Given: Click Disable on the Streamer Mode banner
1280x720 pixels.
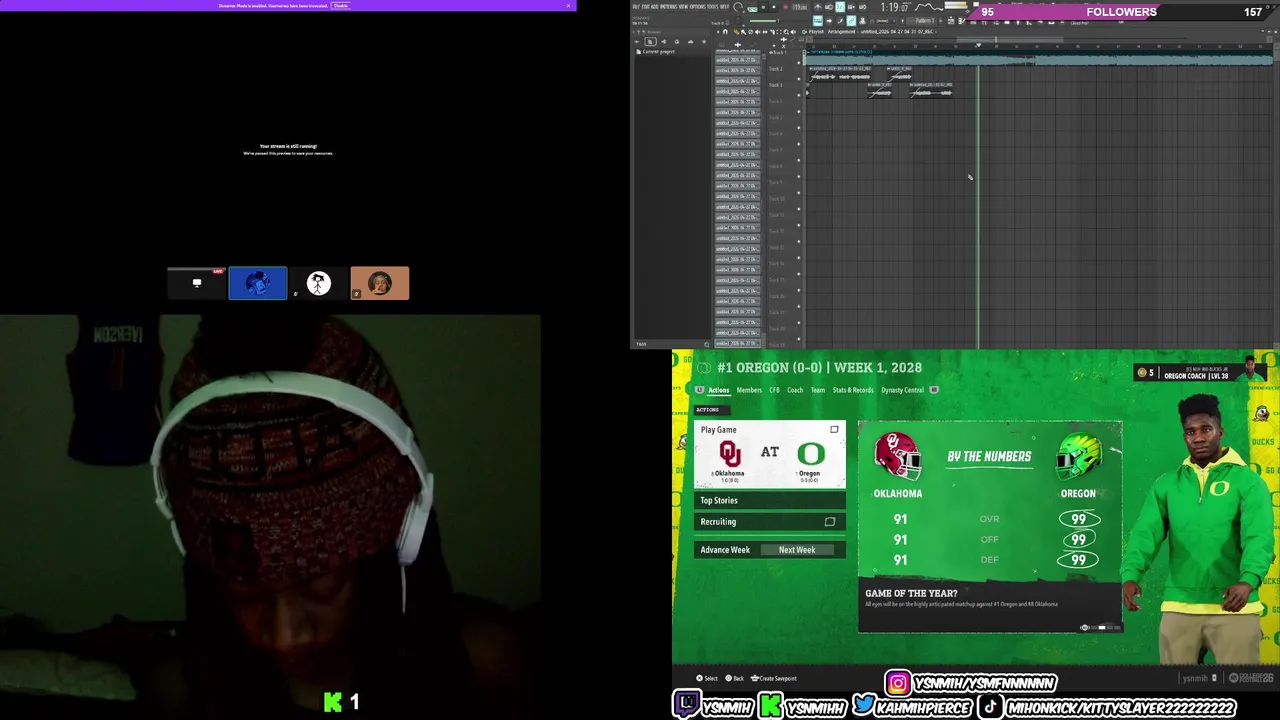Looking at the screenshot, I should coord(341,5).
